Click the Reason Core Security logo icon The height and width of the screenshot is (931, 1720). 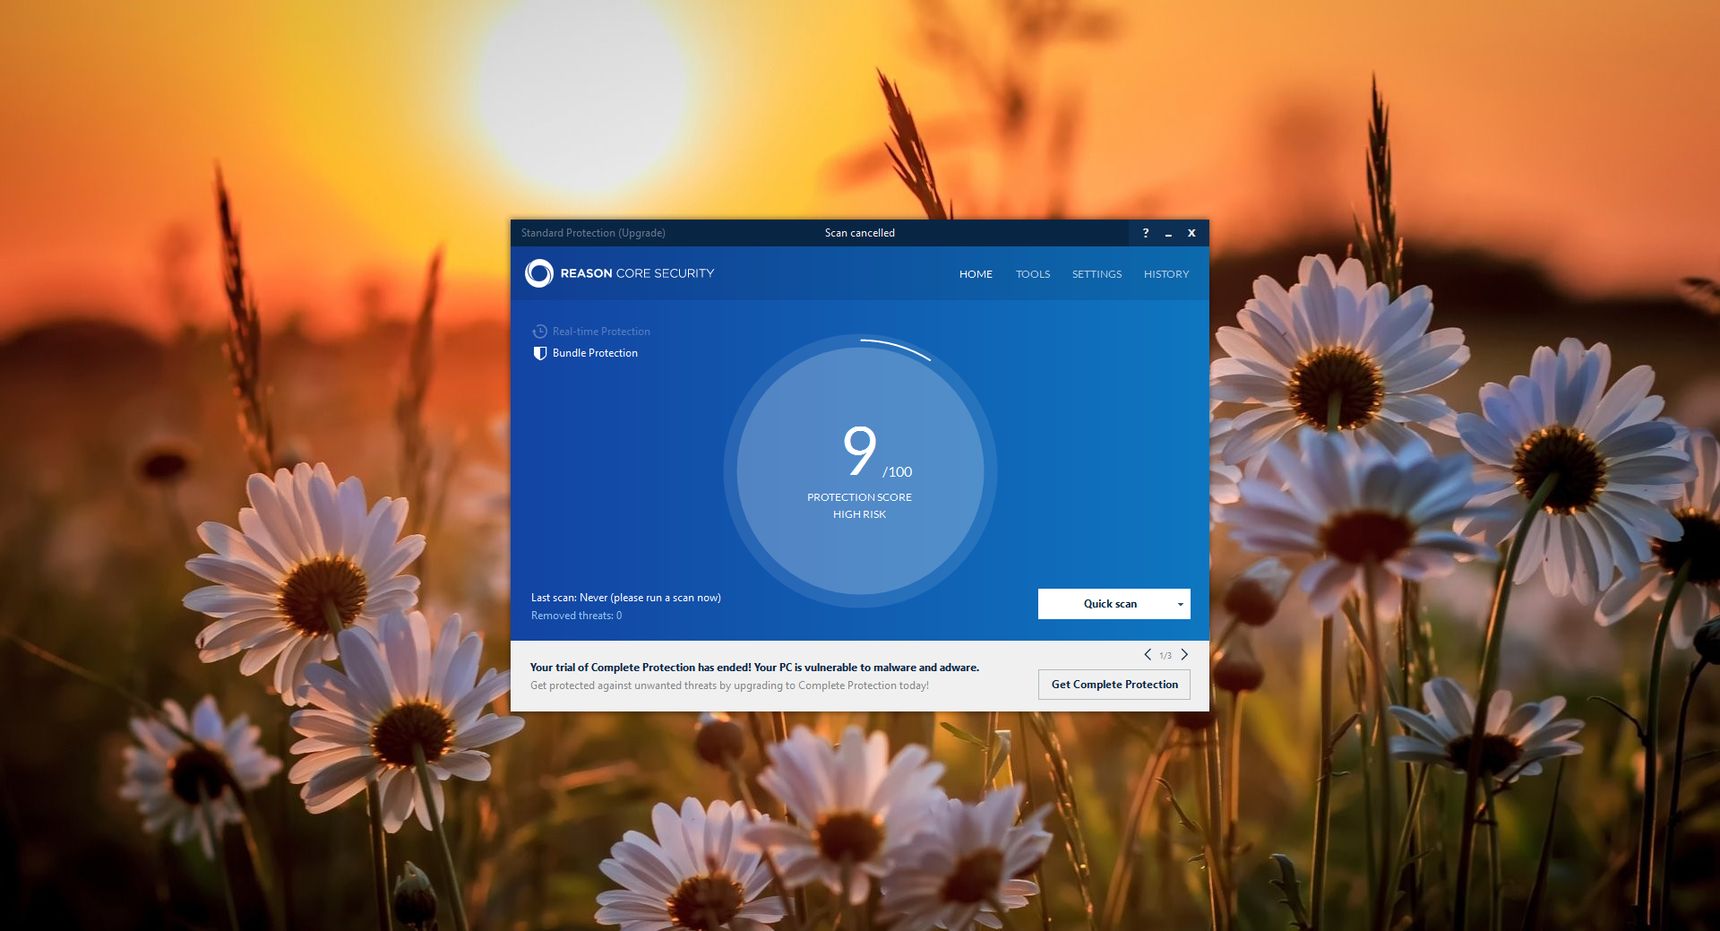(x=539, y=273)
